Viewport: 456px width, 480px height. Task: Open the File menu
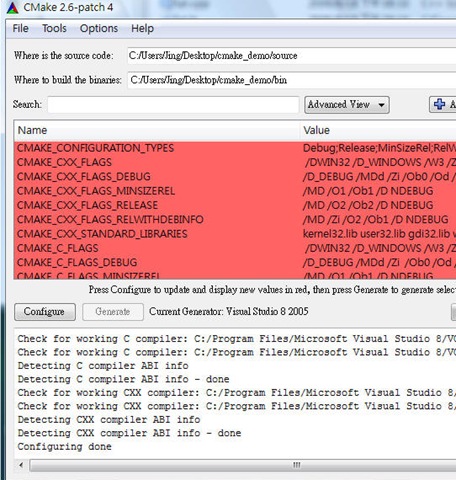pyautogui.click(x=20, y=28)
